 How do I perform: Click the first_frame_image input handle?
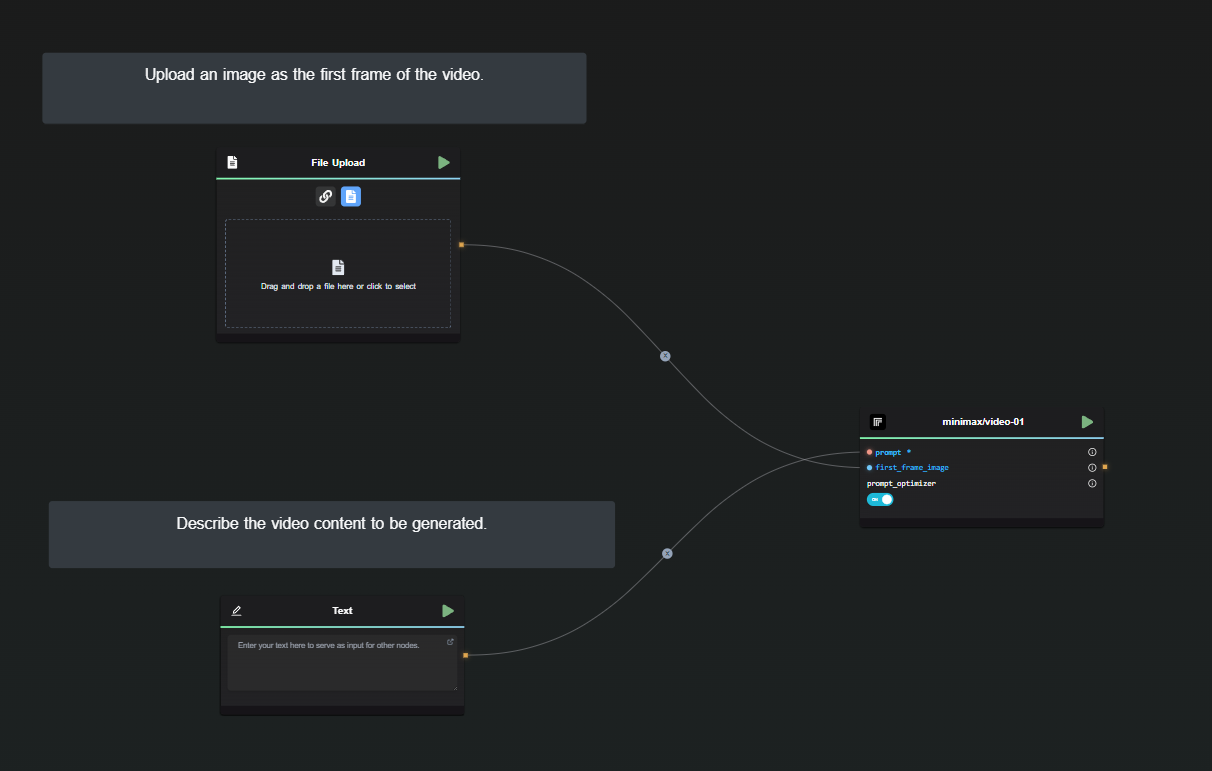[x=869, y=467]
